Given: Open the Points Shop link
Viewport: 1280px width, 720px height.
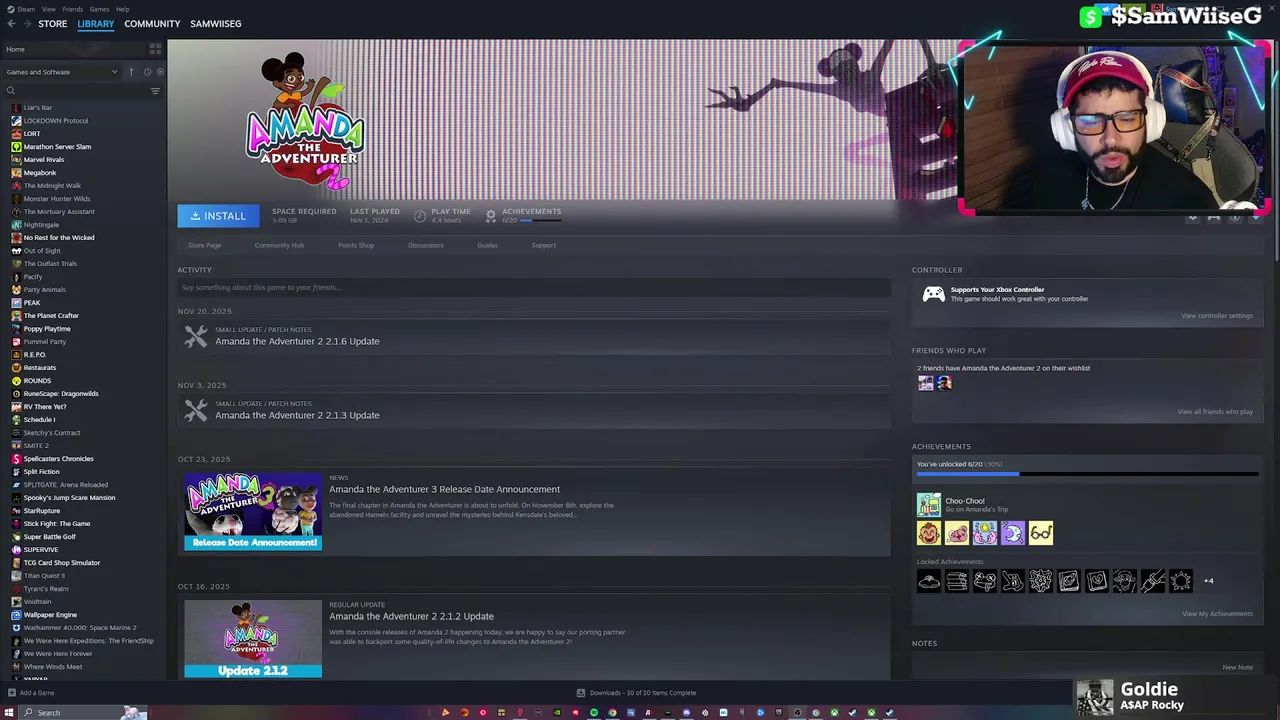Looking at the screenshot, I should [x=356, y=245].
